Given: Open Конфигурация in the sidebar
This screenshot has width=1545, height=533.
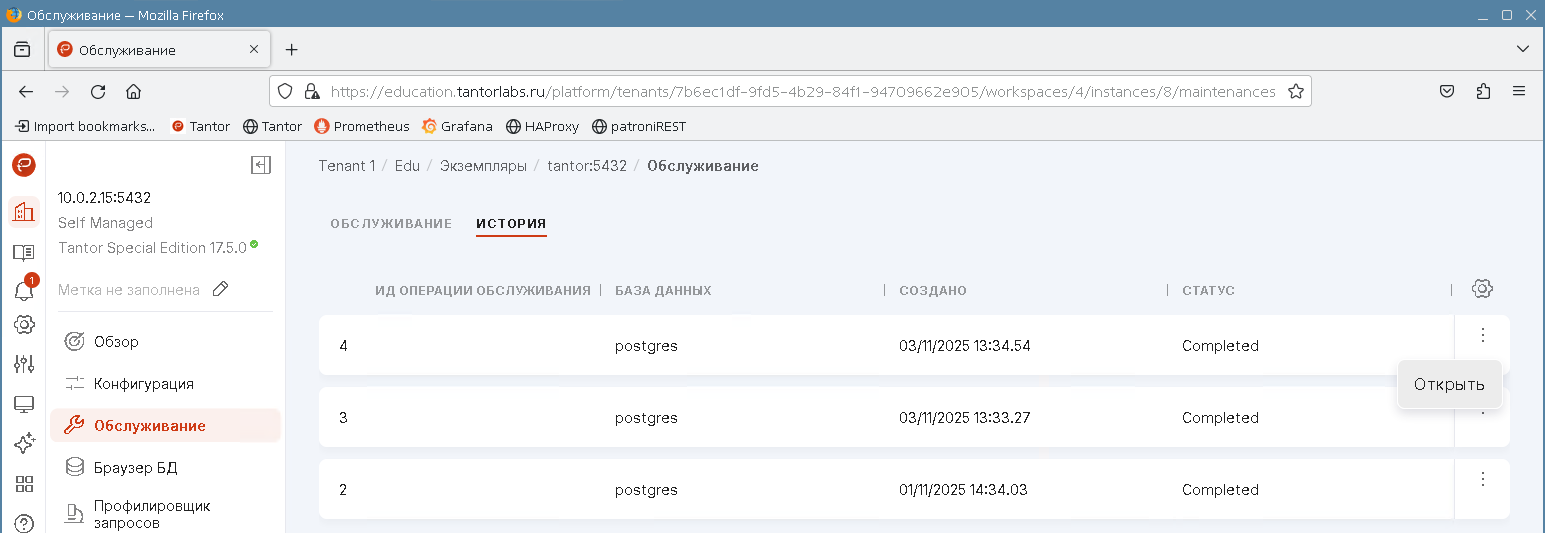Looking at the screenshot, I should pos(144,384).
